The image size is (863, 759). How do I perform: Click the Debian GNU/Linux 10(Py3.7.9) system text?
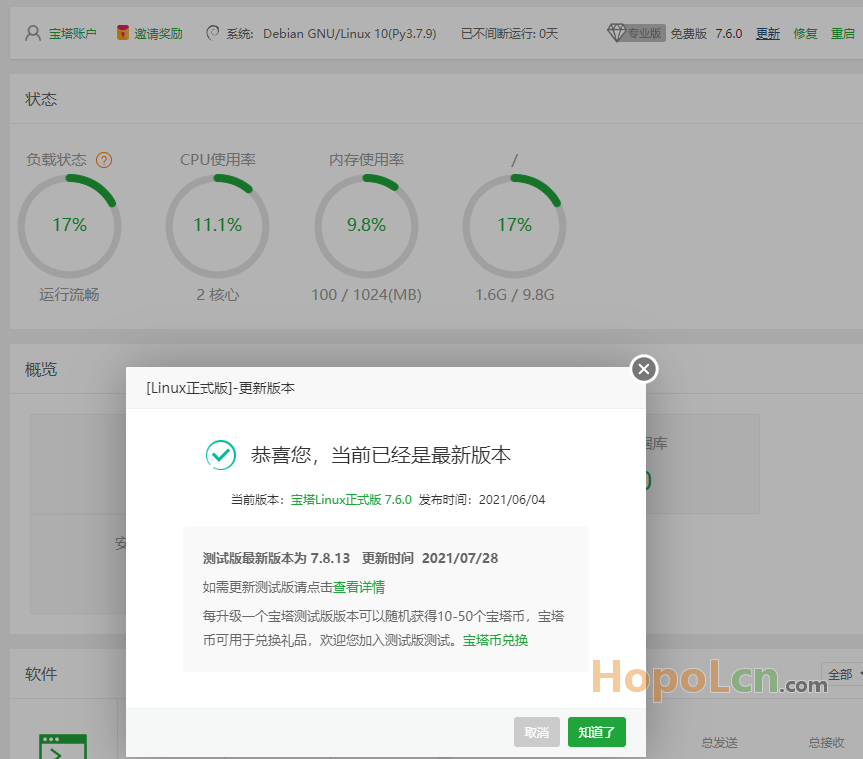349,34
